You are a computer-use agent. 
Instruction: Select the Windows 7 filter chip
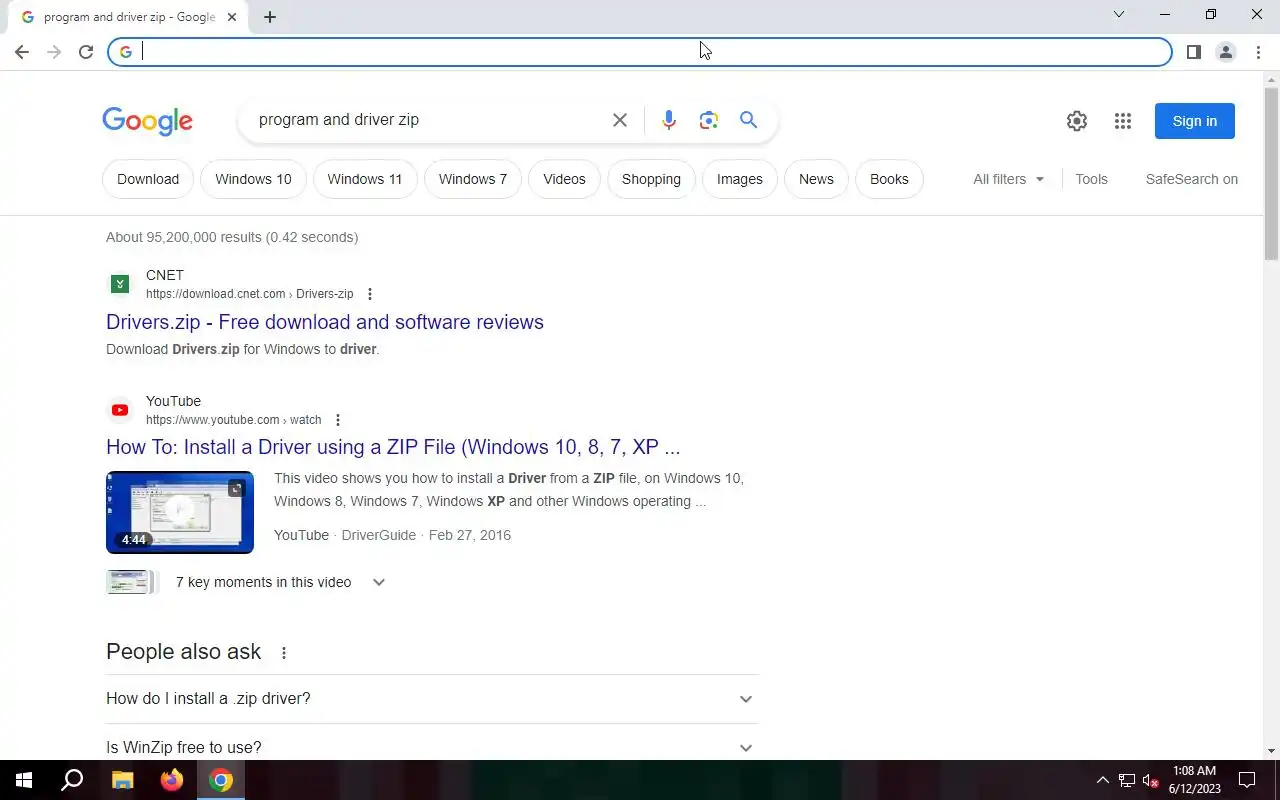pos(473,179)
